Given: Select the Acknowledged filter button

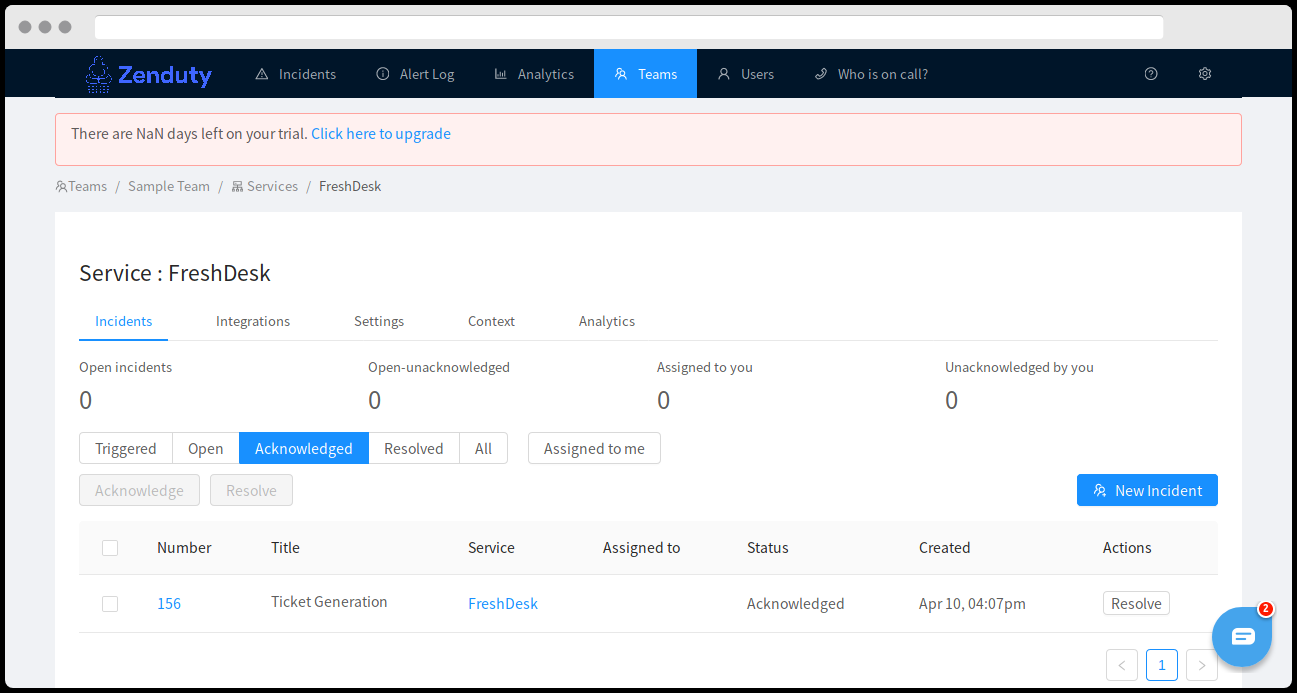Looking at the screenshot, I should click(304, 448).
